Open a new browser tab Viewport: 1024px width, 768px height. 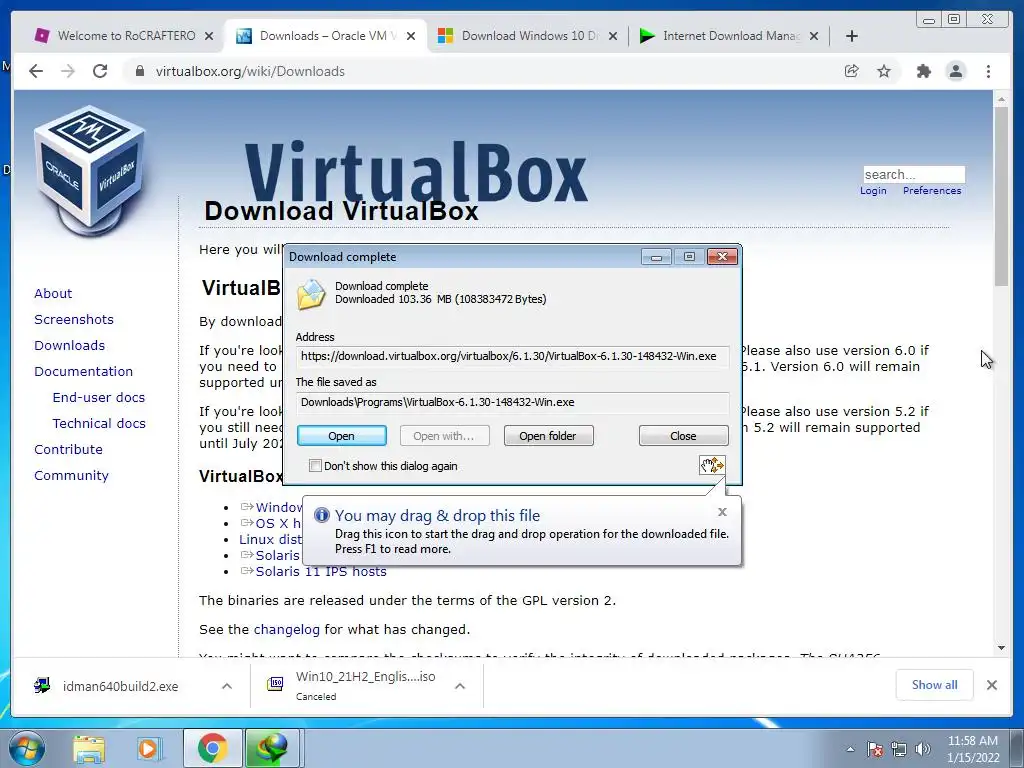pyautogui.click(x=852, y=36)
